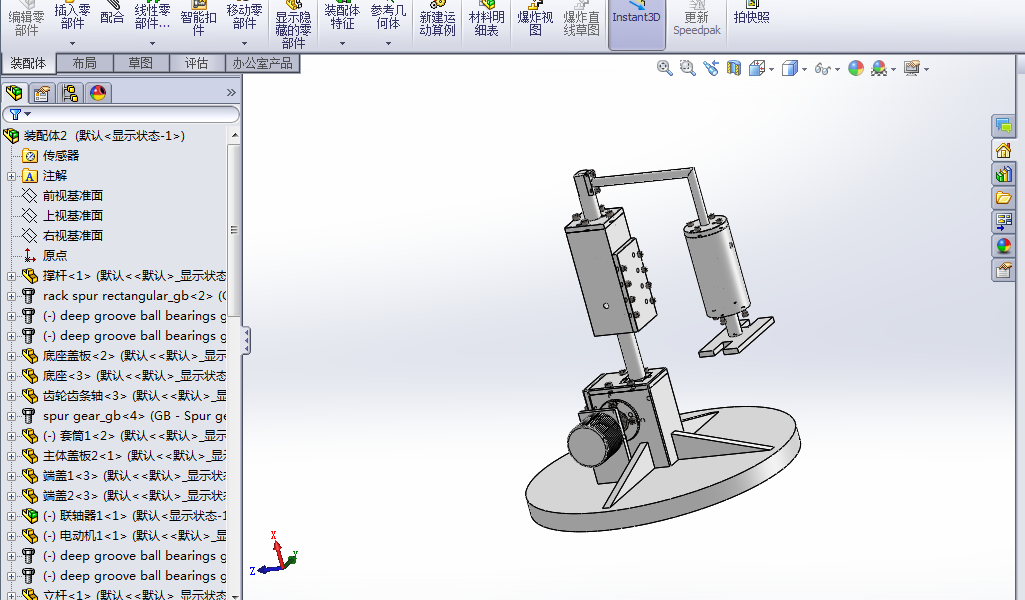The height and width of the screenshot is (600, 1025).
Task: Open 线性零部件 dropdown arrow
Action: click(152, 44)
